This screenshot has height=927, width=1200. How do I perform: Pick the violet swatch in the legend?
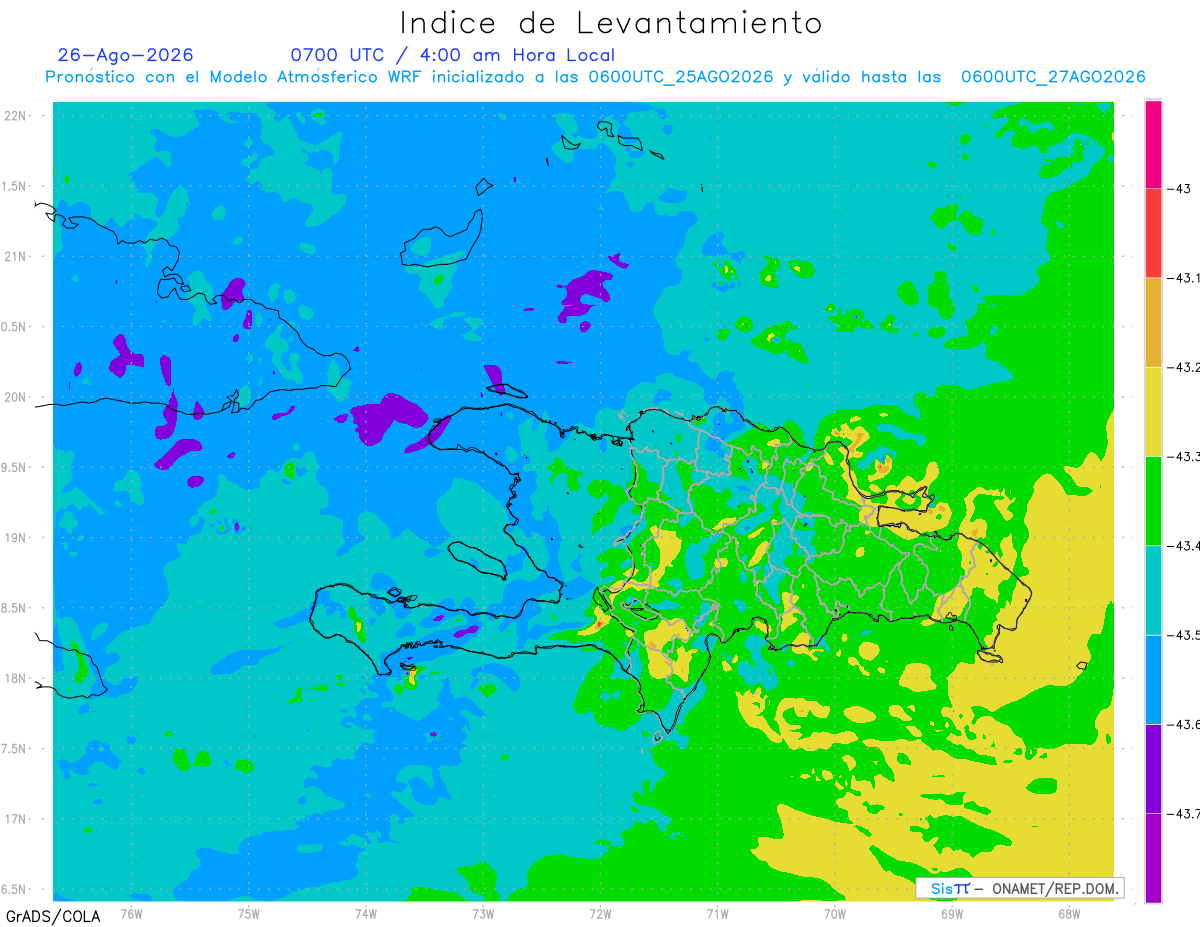(x=1153, y=768)
